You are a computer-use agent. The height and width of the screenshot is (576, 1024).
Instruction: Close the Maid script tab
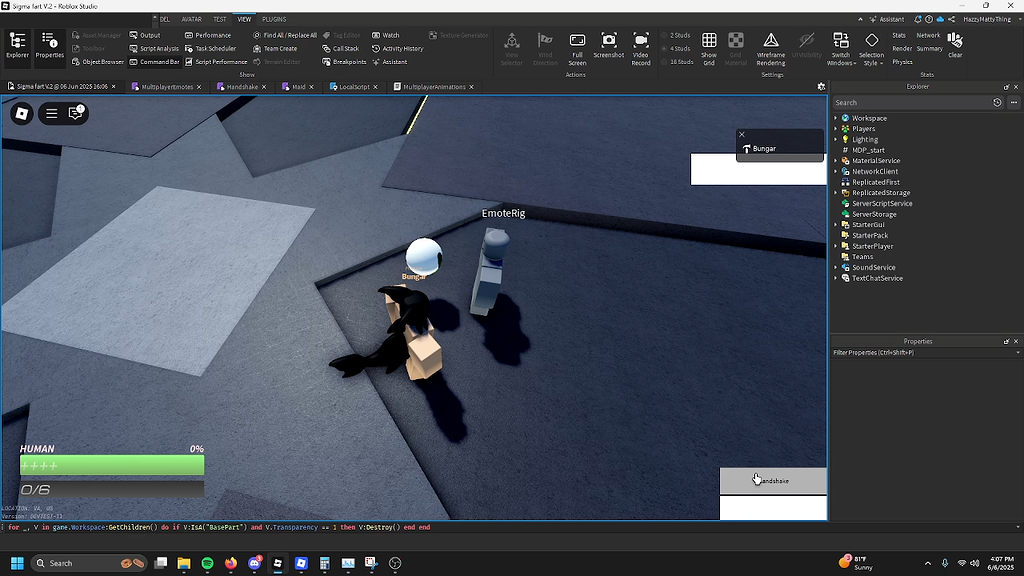click(x=312, y=87)
